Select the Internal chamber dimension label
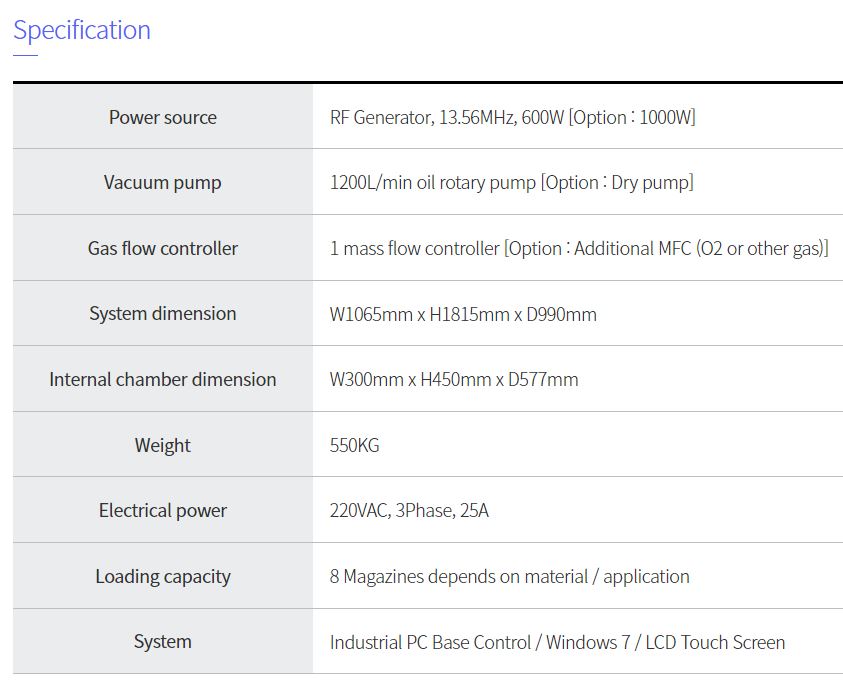Viewport: 843px width, 694px height. [162, 379]
